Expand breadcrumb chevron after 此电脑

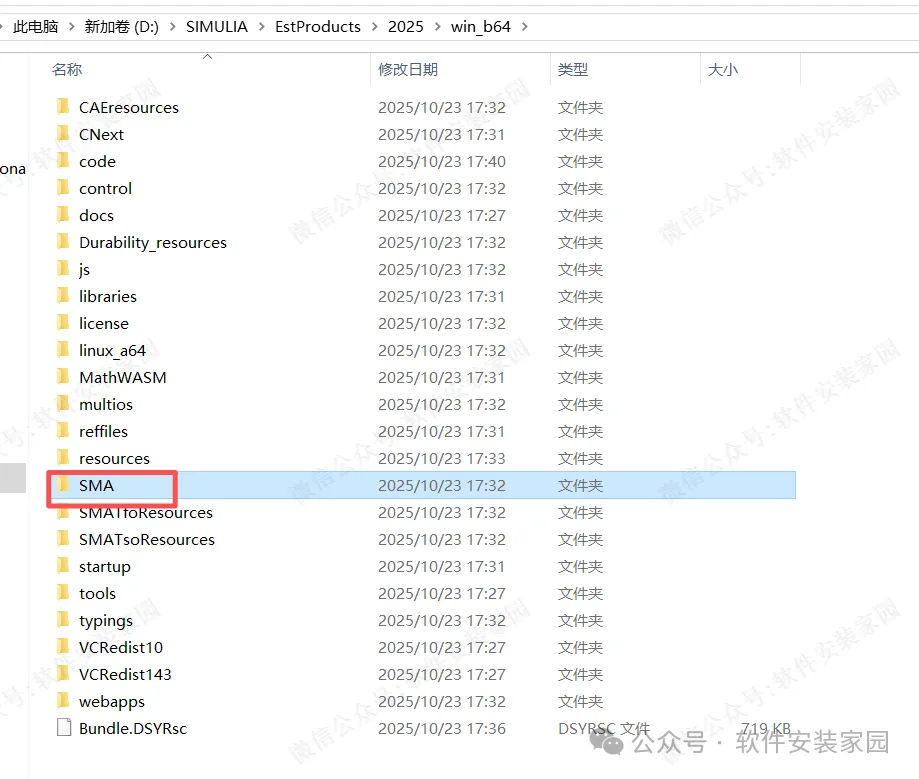72,26
